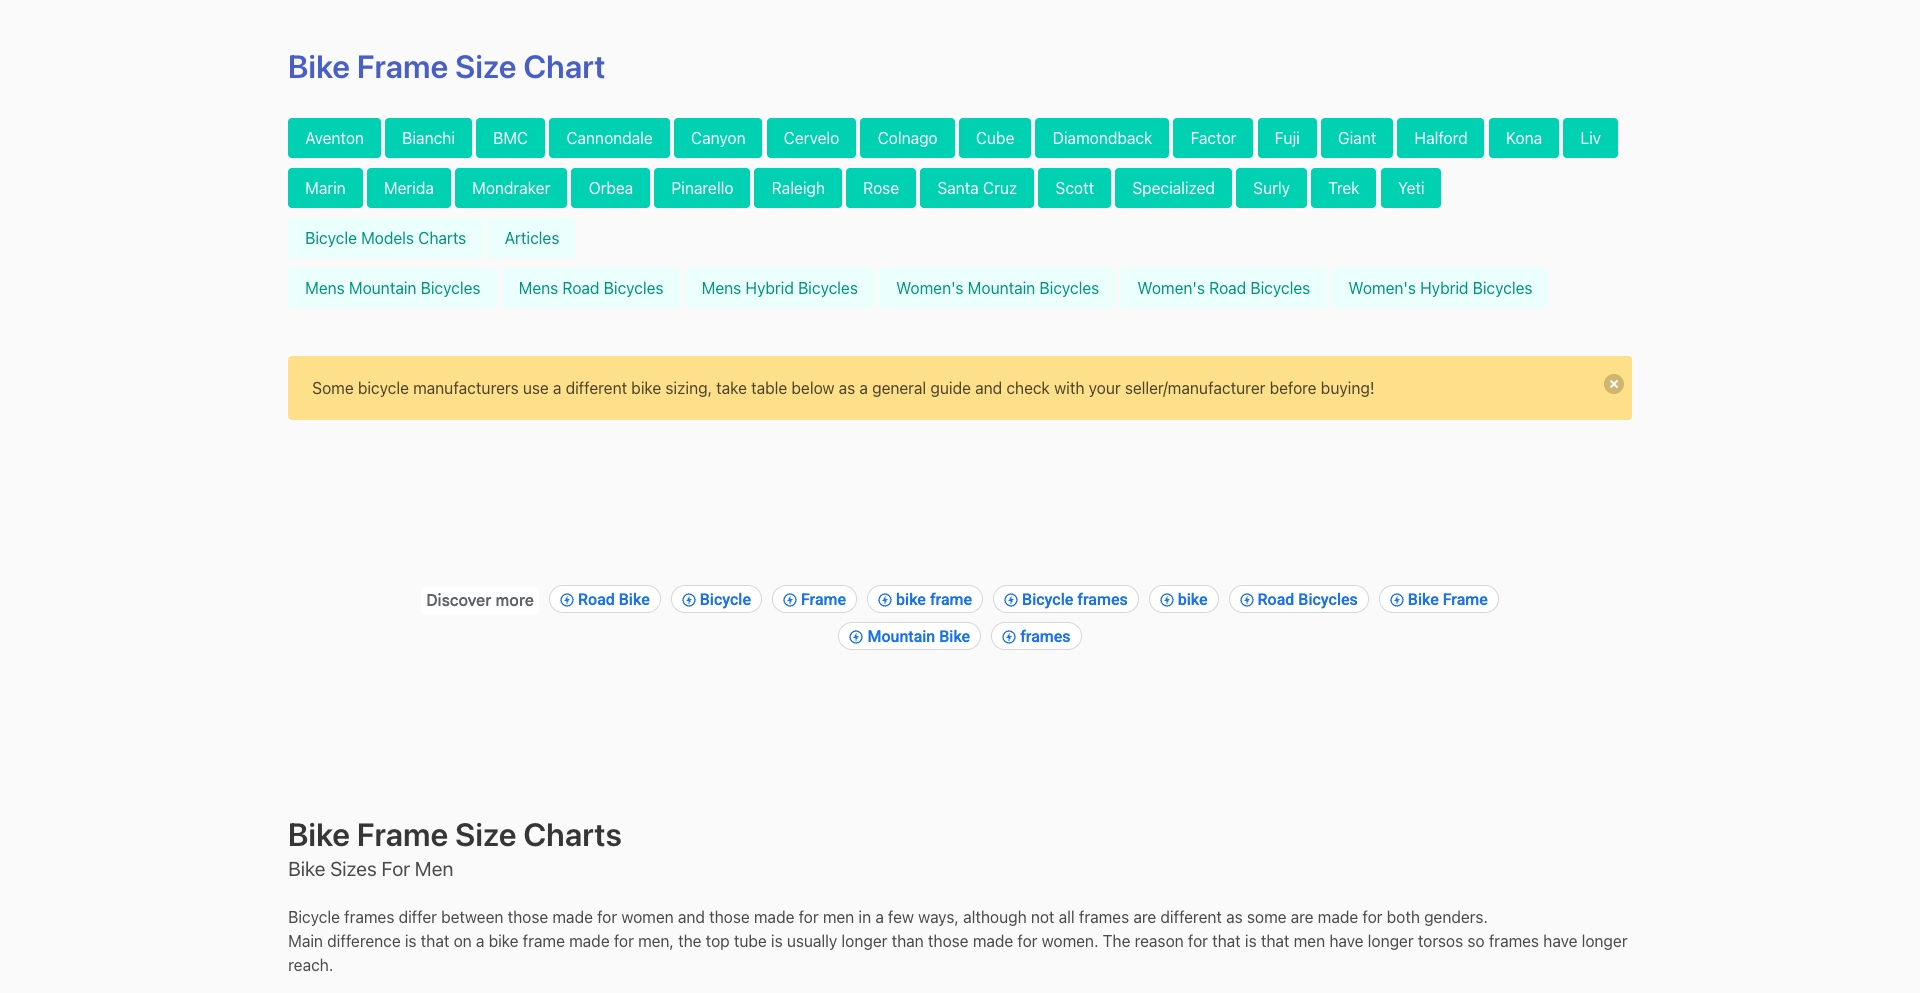Click the Diamondback brand button
The height and width of the screenshot is (993, 1920).
point(1101,138)
